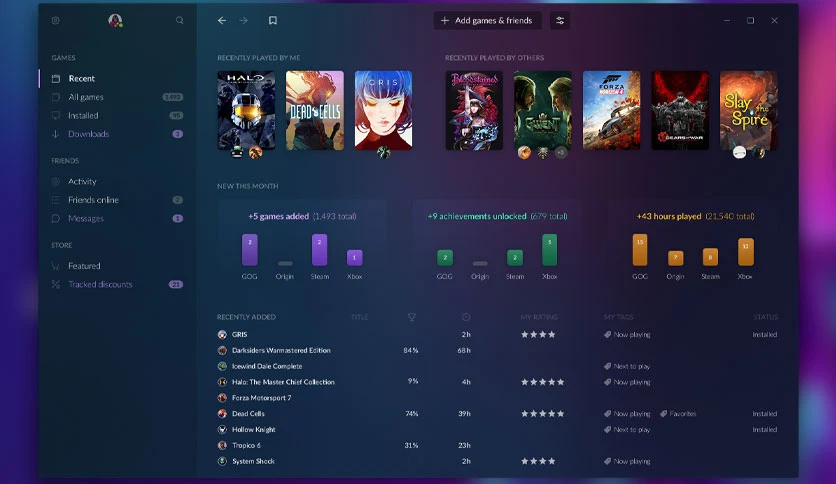Click the Downloads arrow icon
Image resolution: width=836 pixels, height=484 pixels.
pos(55,134)
